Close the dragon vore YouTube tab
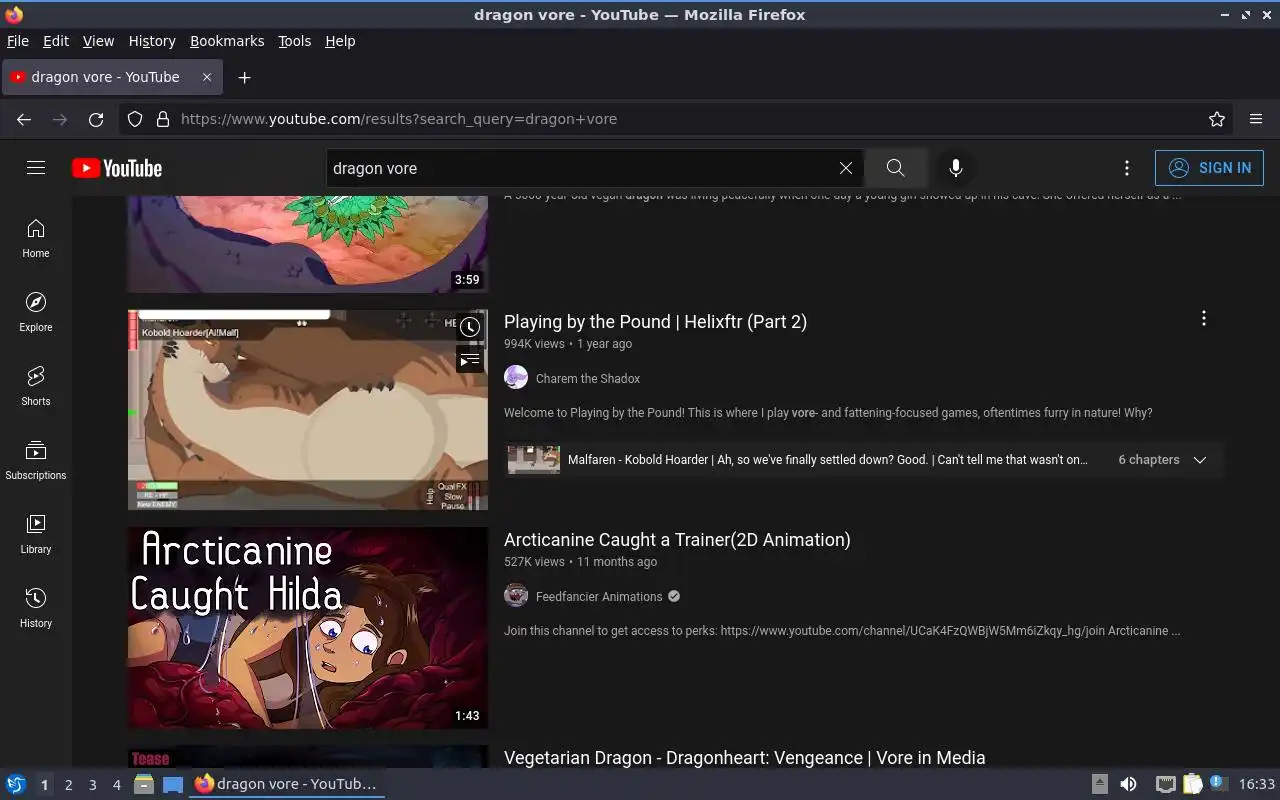This screenshot has width=1280, height=800. point(207,77)
